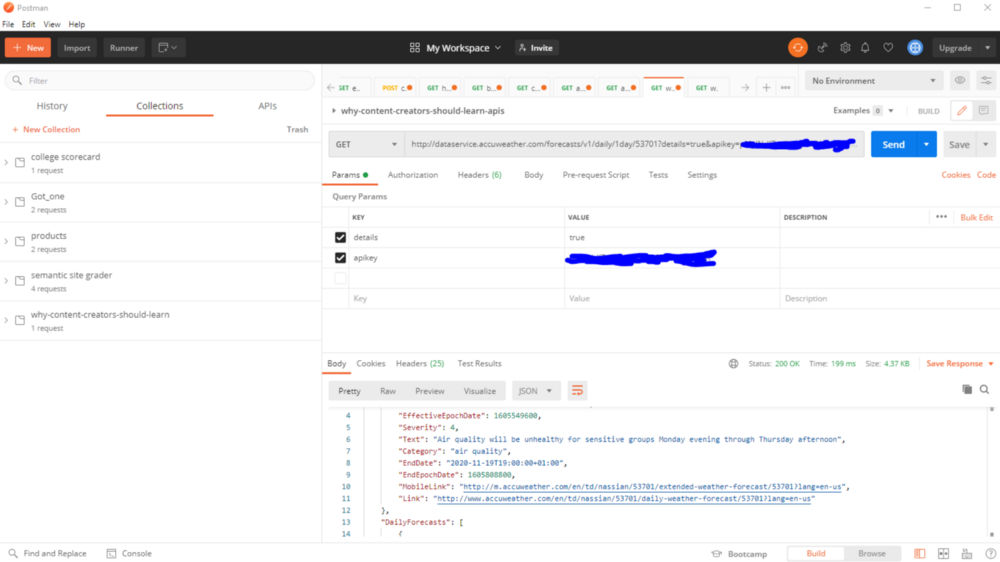Open Query Params column options dots

tap(941, 217)
